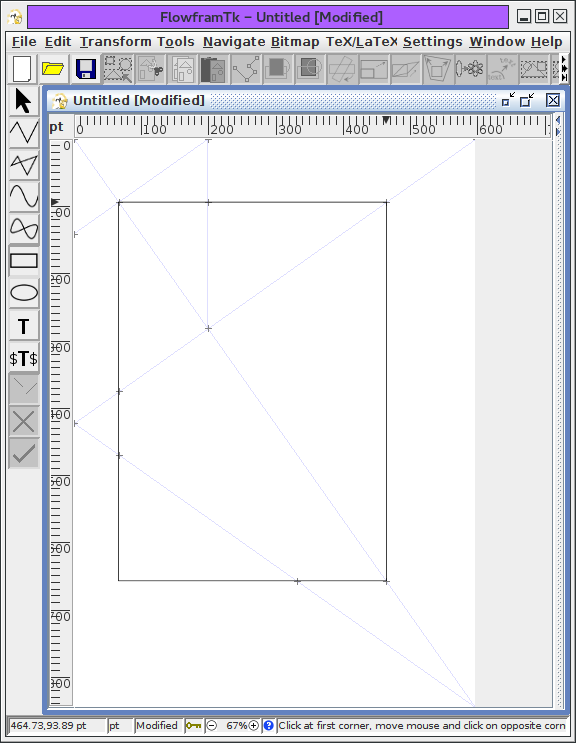This screenshot has height=743, width=576.
Task: Click the pt unit field in status bar
Action: click(119, 725)
